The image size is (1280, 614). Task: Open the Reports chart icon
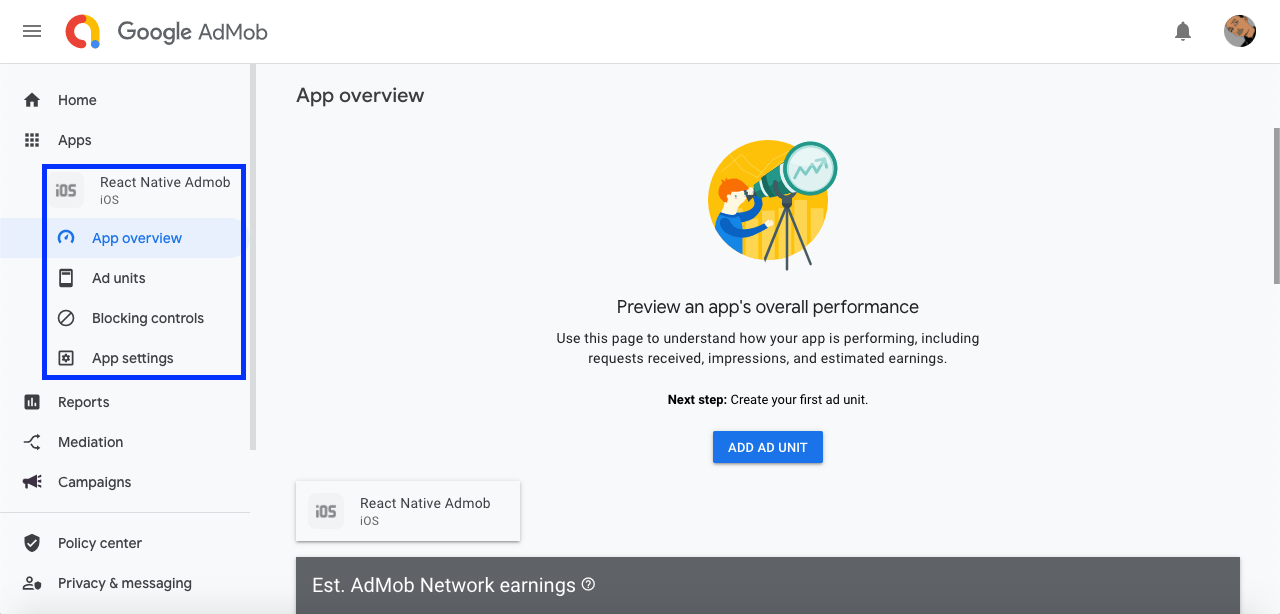[x=31, y=402]
